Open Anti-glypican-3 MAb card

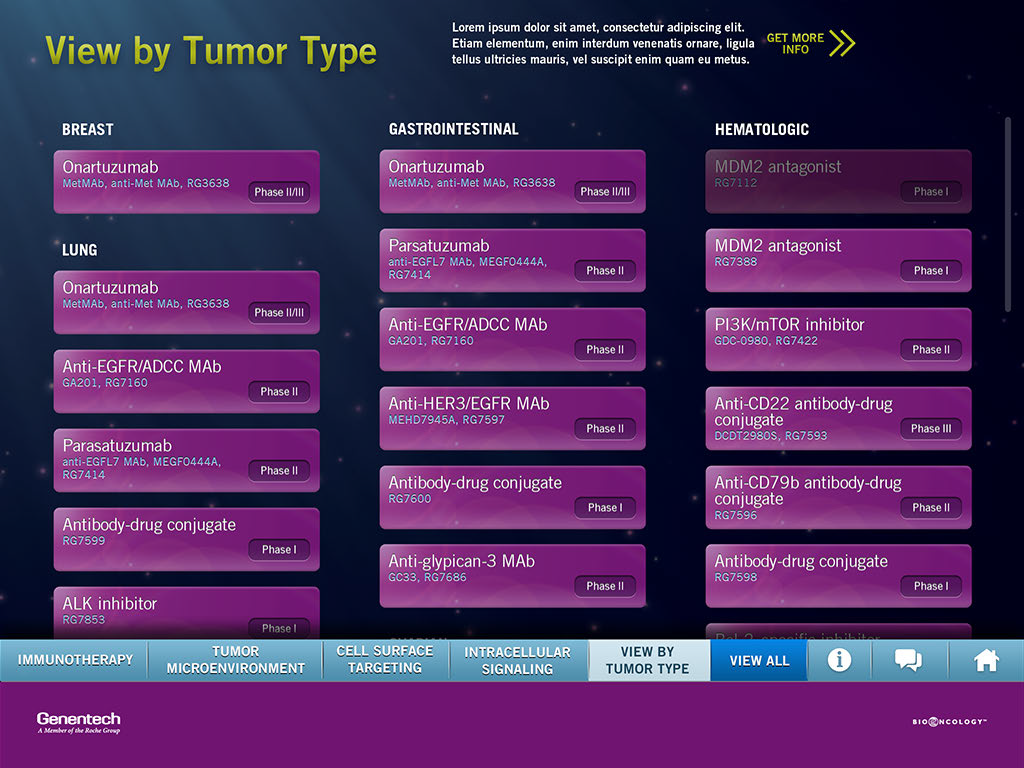tap(512, 576)
